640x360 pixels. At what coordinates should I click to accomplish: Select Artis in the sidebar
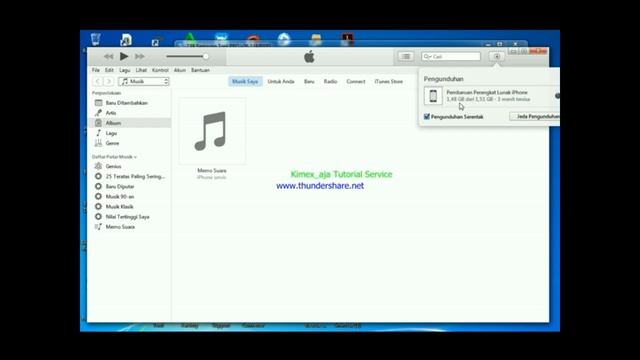(x=129, y=113)
